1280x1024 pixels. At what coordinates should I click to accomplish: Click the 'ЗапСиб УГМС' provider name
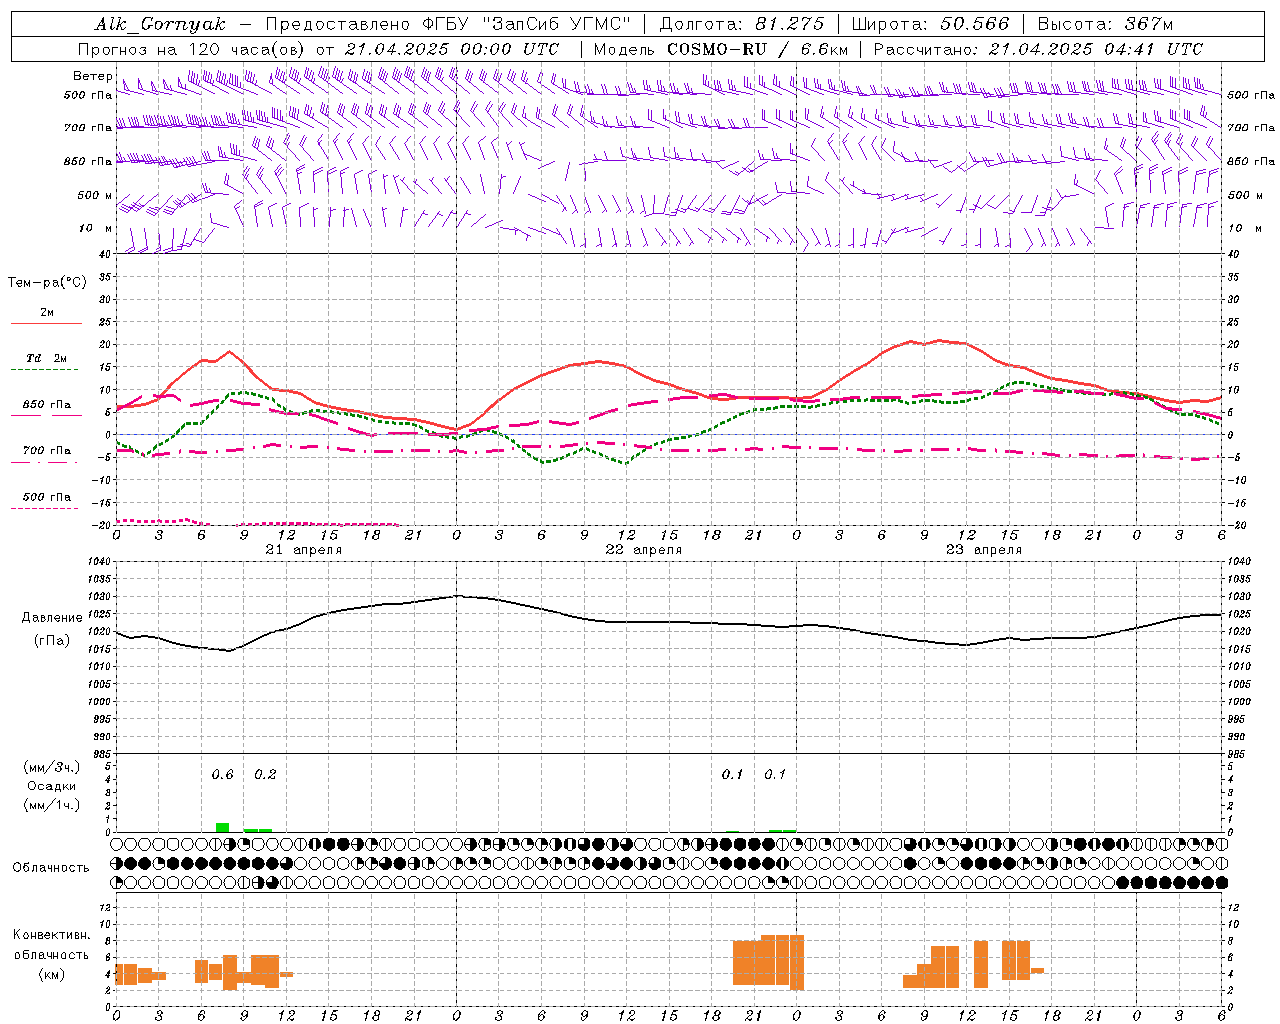point(558,24)
